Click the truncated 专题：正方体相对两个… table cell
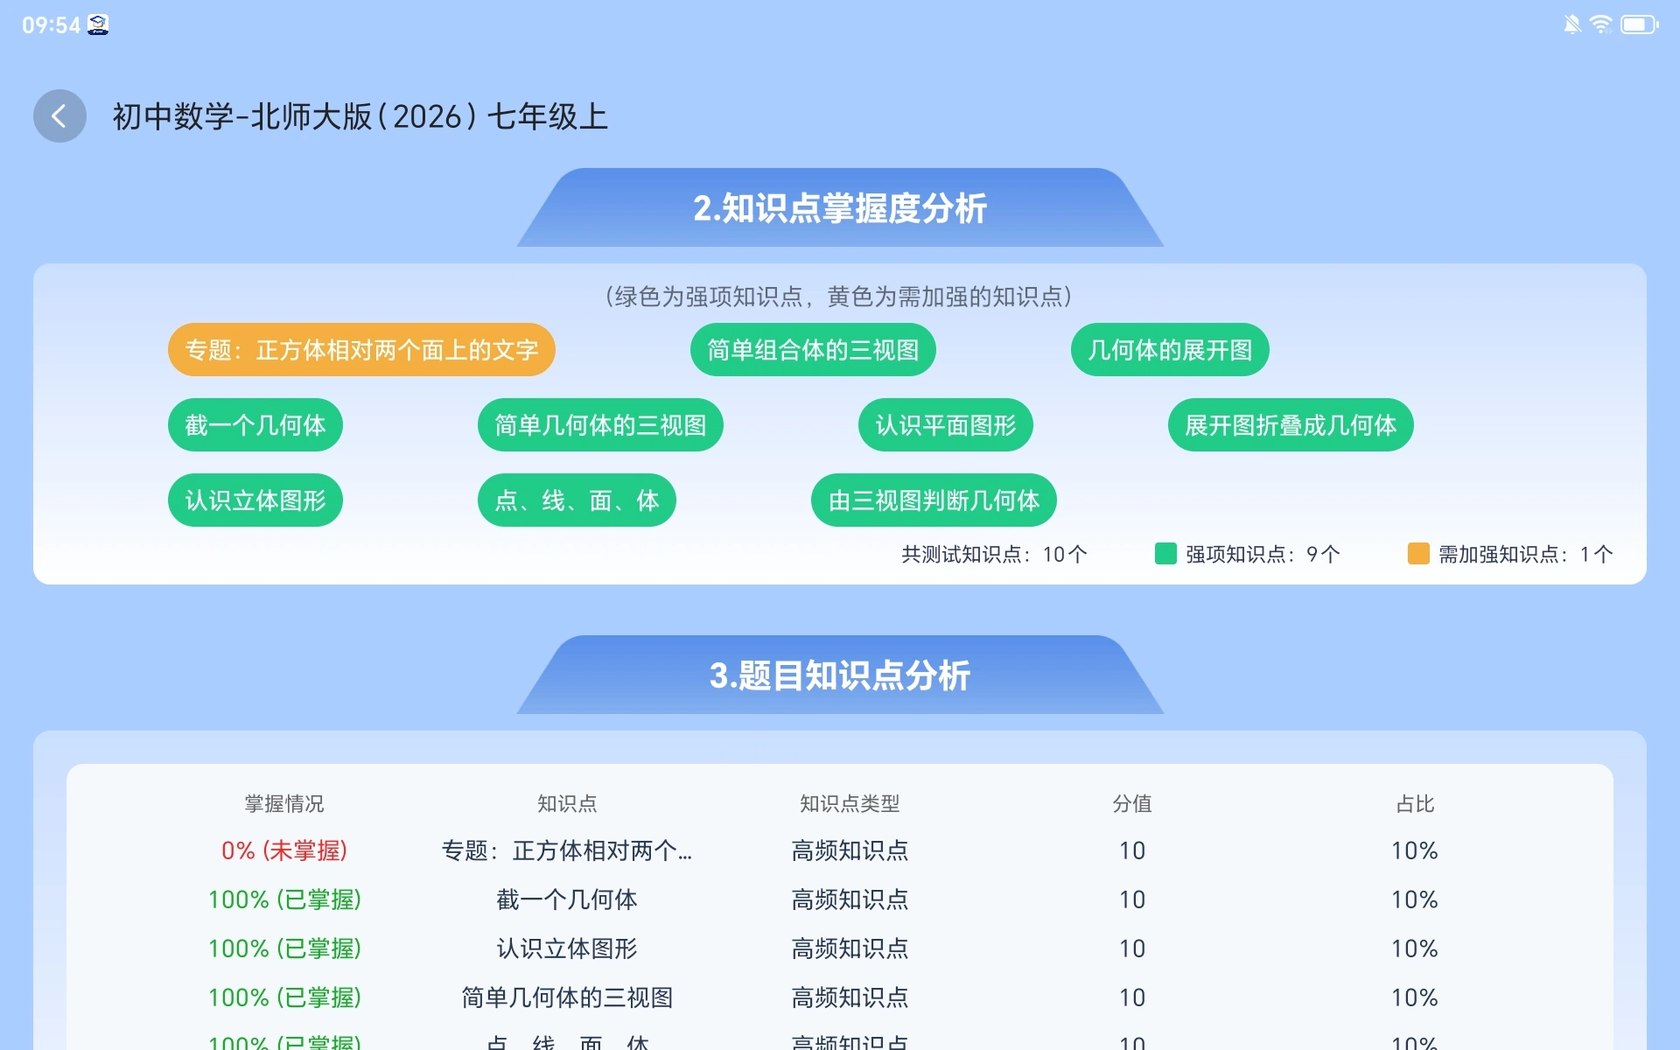 (x=567, y=851)
